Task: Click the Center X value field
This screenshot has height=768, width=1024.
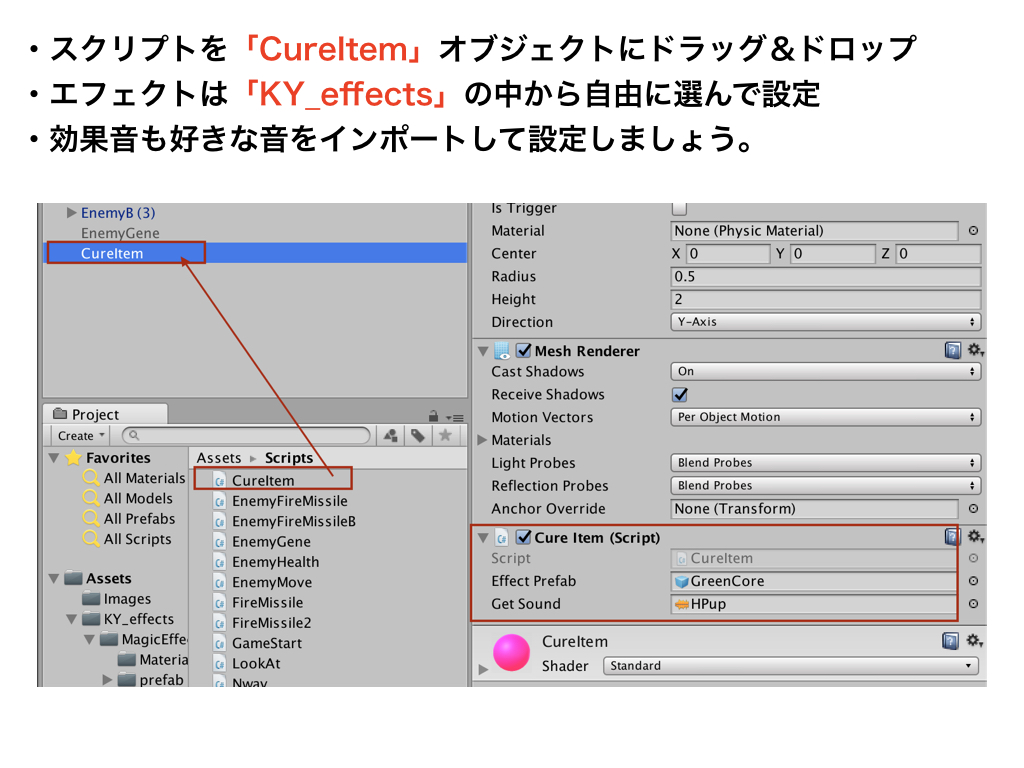Action: (x=728, y=254)
